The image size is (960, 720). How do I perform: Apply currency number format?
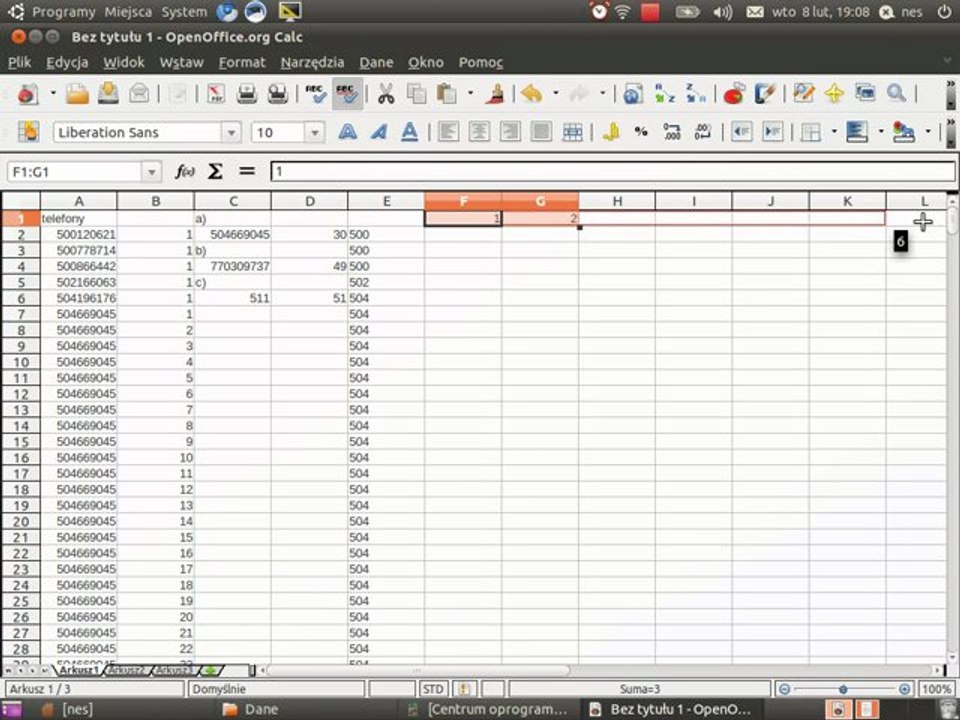610,132
